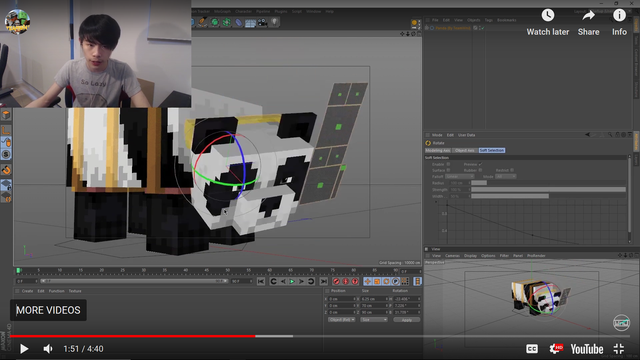Adjust the Strength slider

549,189
